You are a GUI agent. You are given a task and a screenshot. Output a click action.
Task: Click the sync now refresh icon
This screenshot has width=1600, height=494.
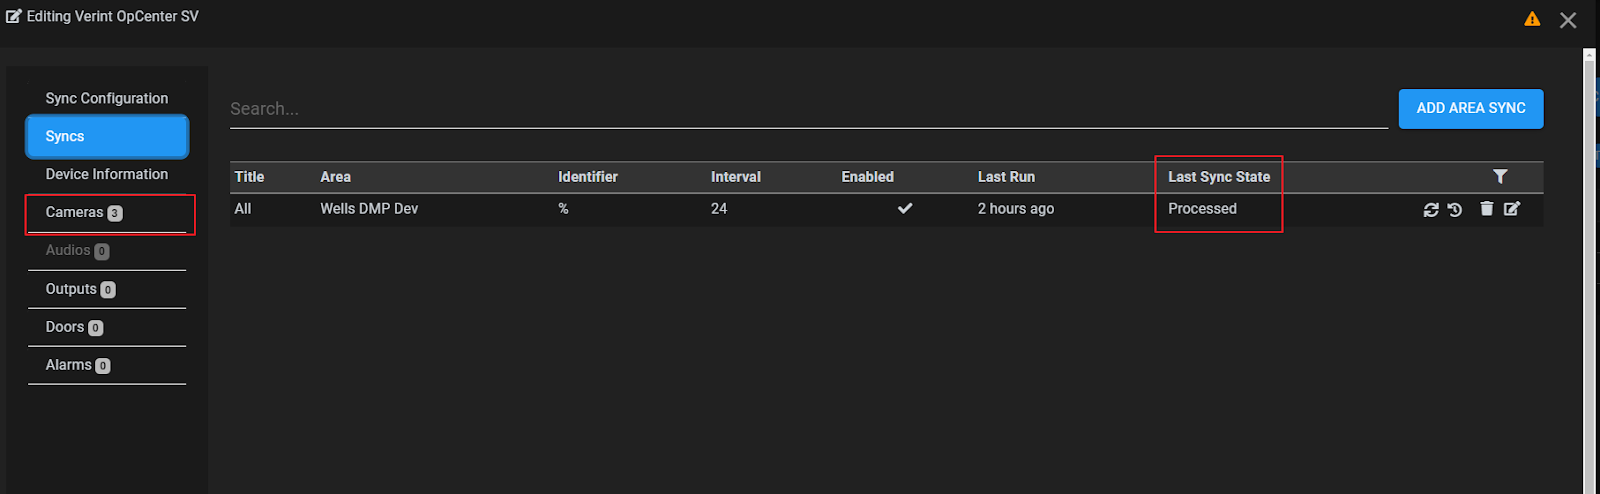pos(1431,209)
